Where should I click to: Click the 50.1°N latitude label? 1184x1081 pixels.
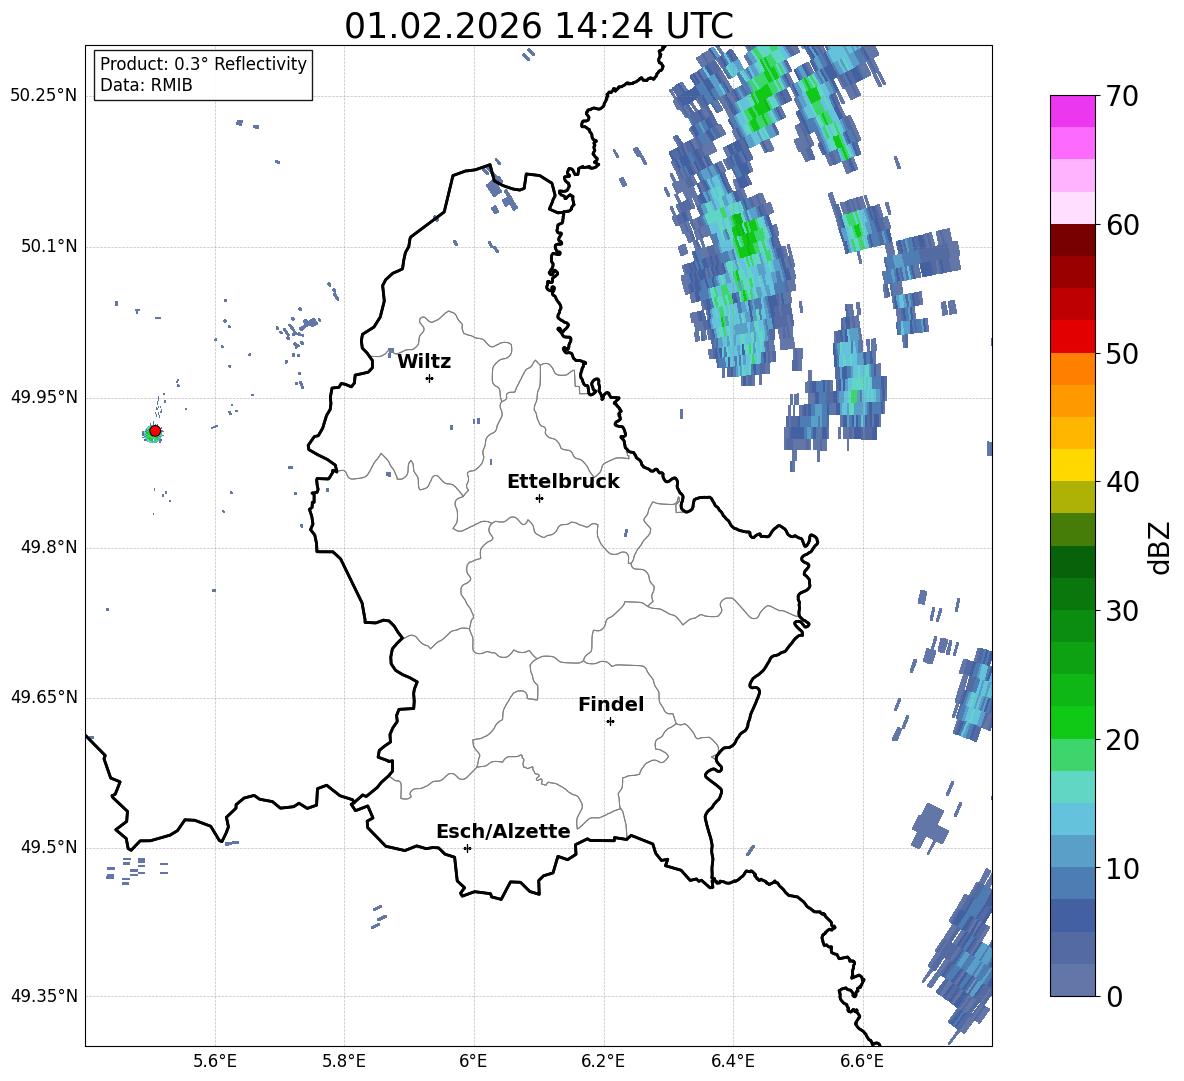[50, 247]
